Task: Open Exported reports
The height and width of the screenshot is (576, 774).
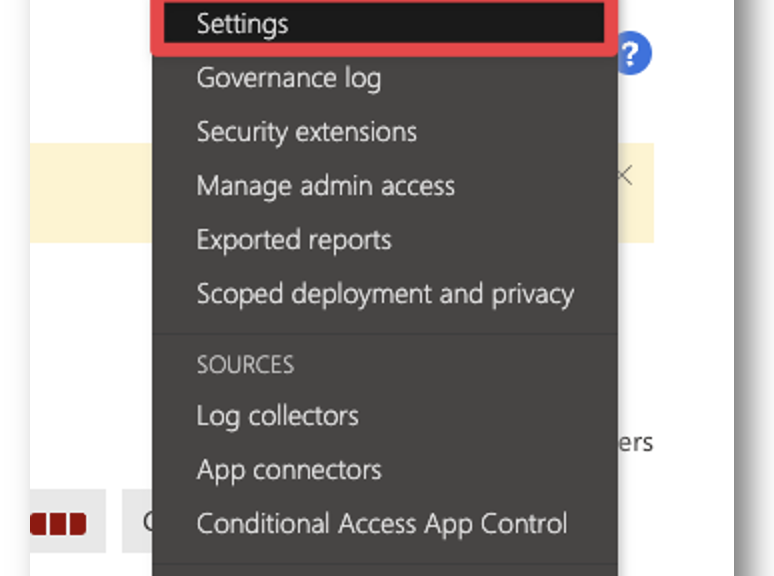Action: [x=294, y=240]
